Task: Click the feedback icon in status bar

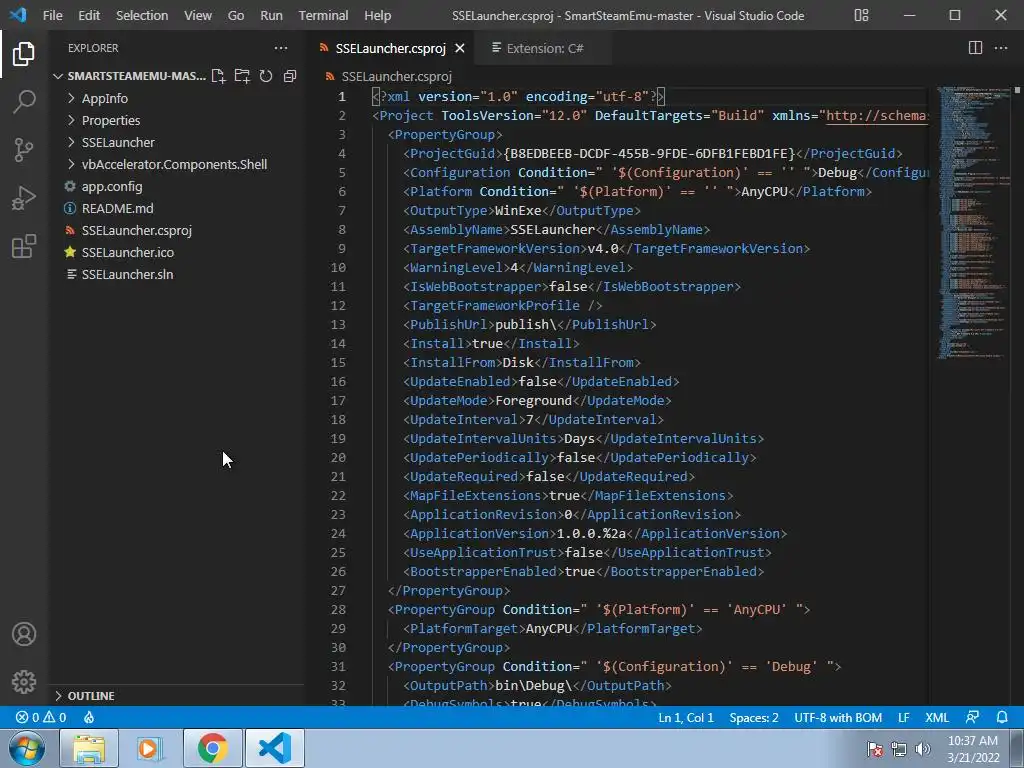Action: pyautogui.click(x=972, y=717)
